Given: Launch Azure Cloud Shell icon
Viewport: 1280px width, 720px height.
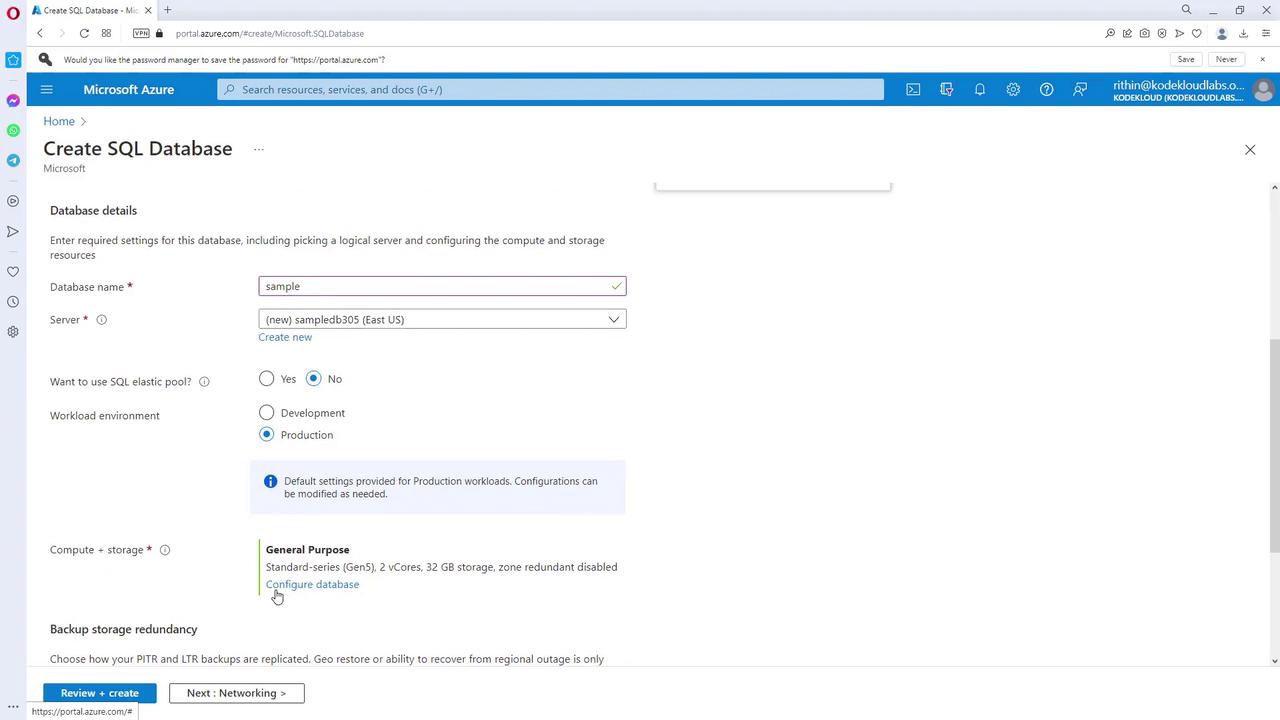Looking at the screenshot, I should pyautogui.click(x=913, y=89).
